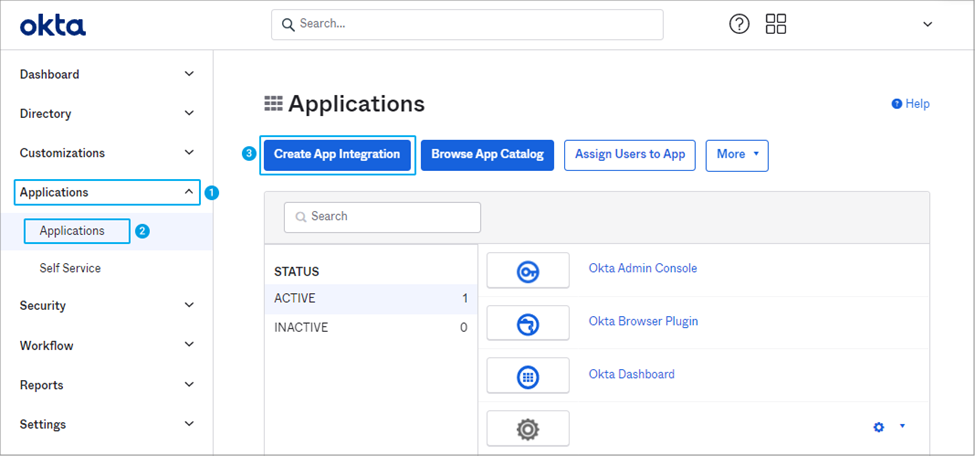Click the blue Help question icon
Viewport: 975px width, 456px height.
[x=897, y=104]
